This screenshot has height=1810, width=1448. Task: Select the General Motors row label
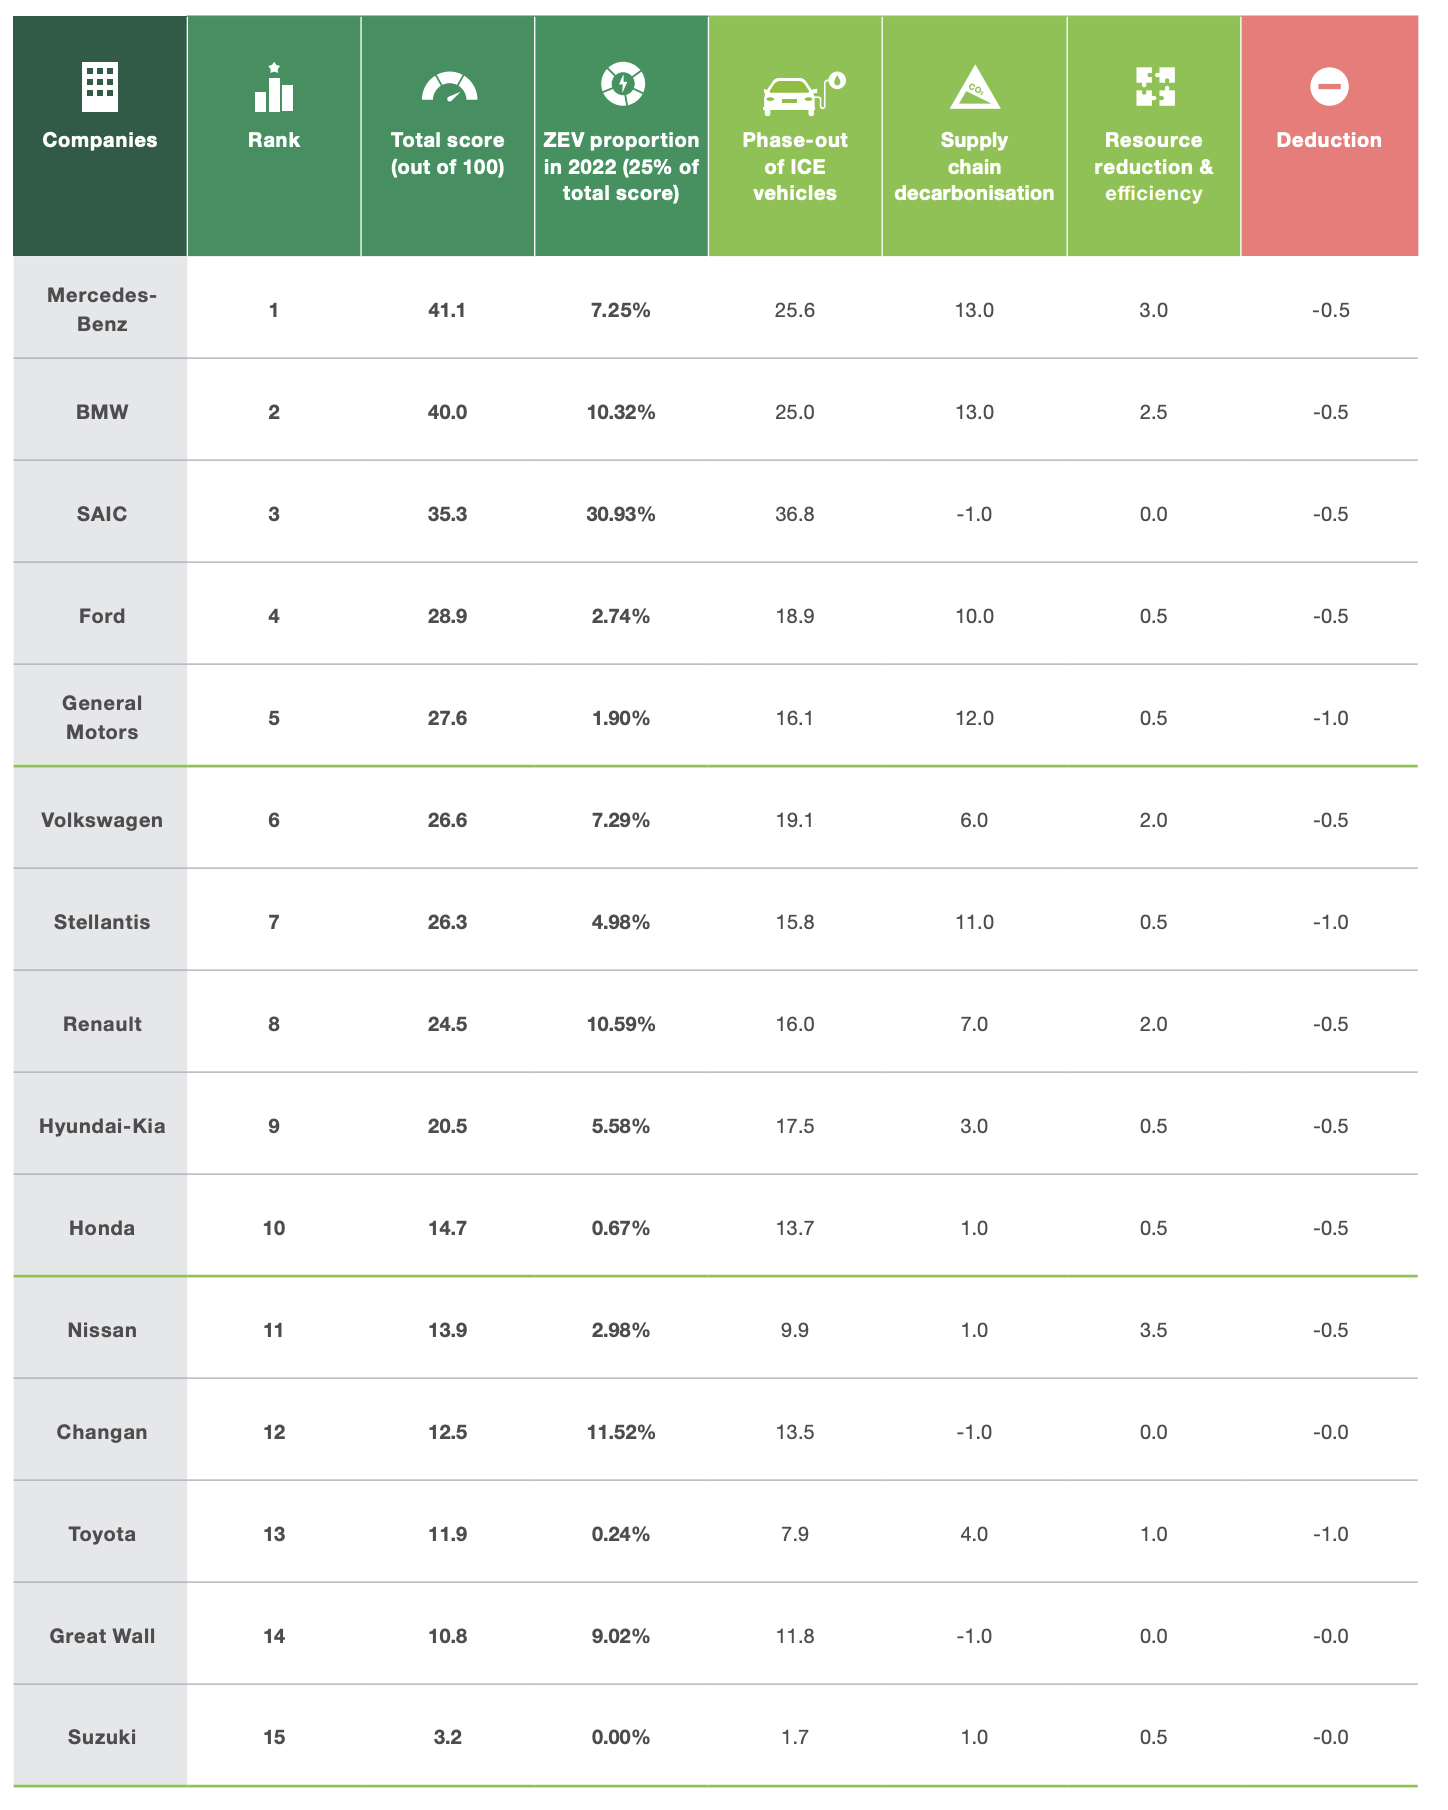[102, 717]
